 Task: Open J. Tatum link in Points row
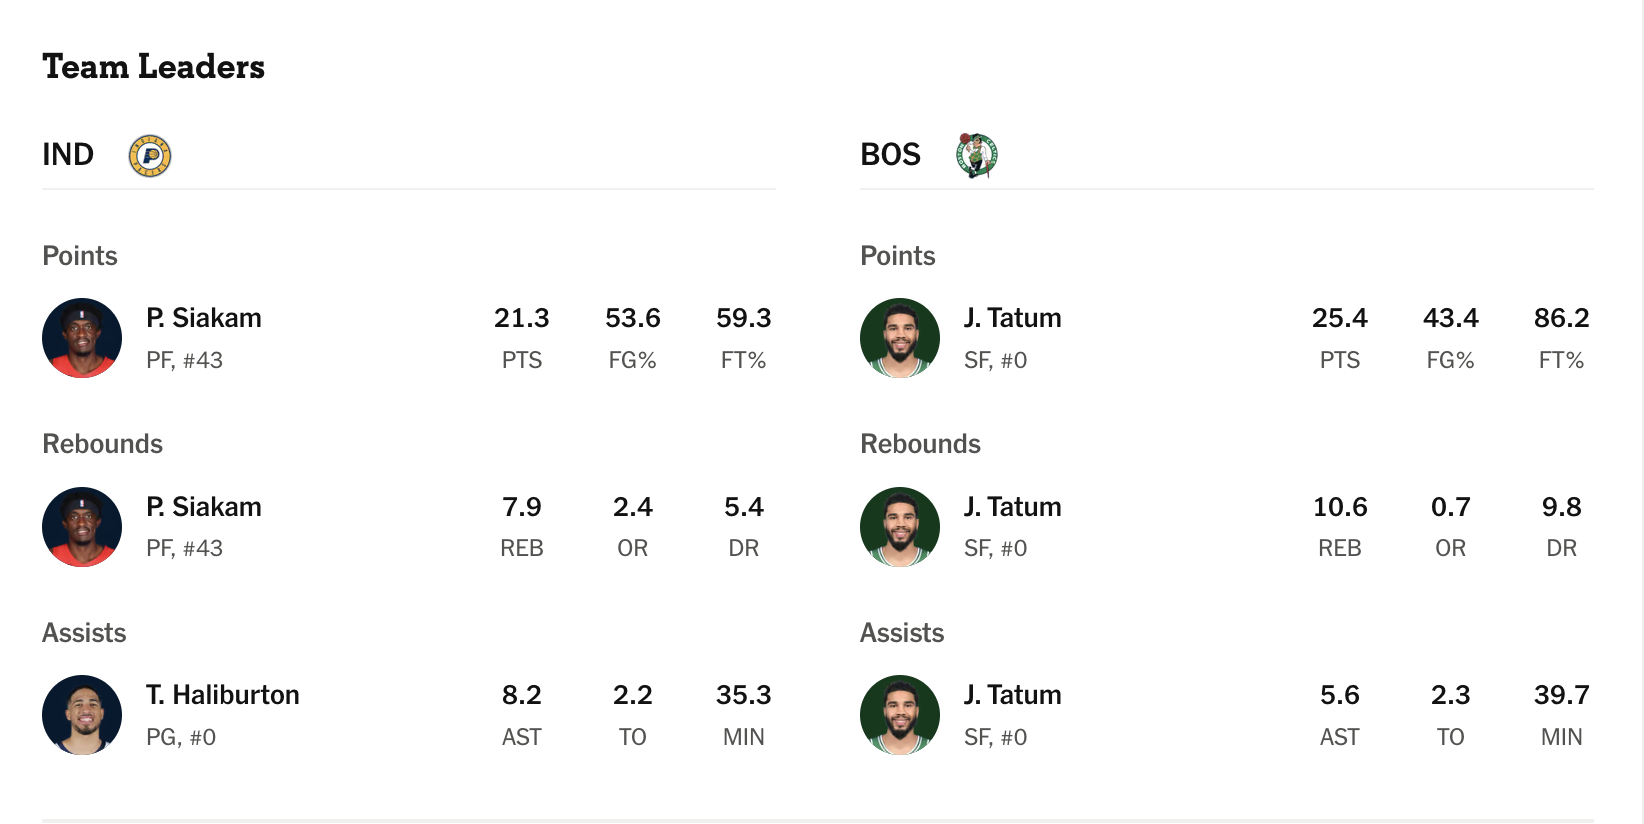(x=1013, y=318)
